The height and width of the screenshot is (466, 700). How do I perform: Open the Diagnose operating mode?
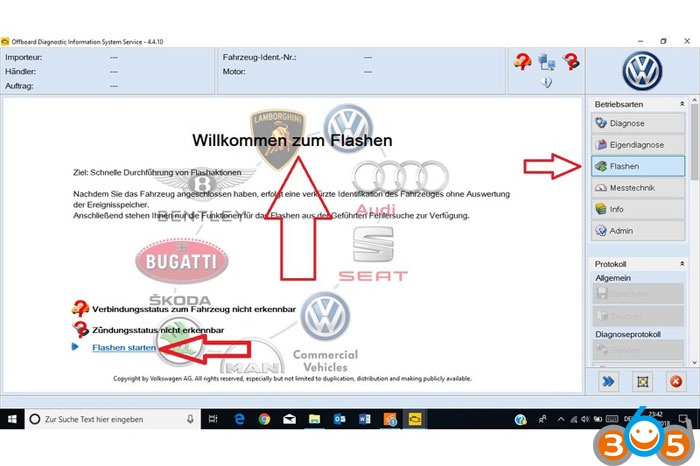click(636, 123)
